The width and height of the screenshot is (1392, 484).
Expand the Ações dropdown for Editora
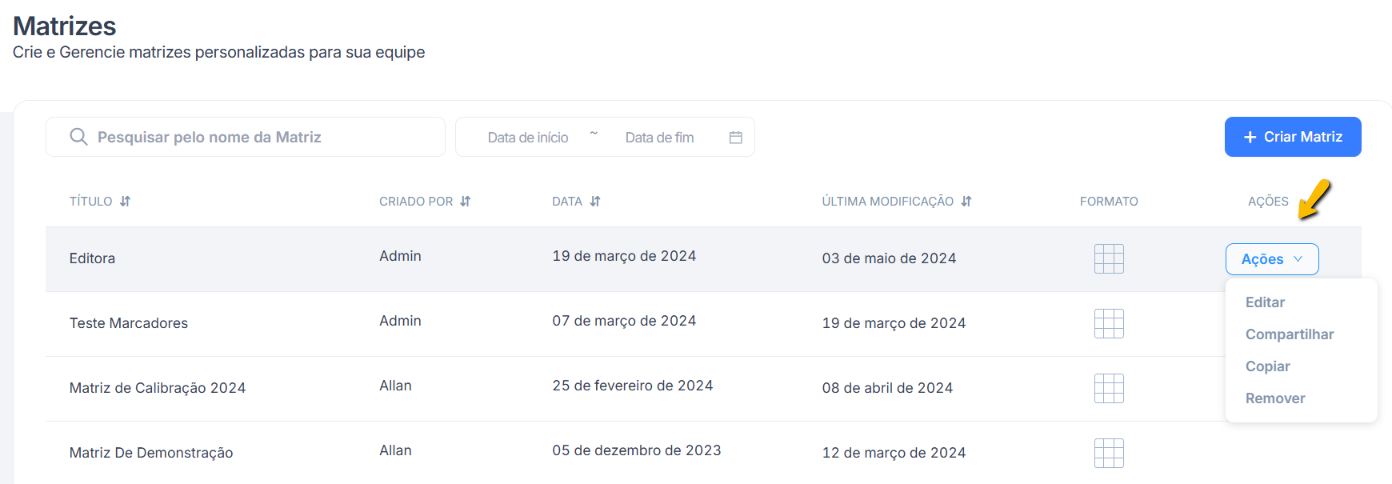pos(1272,259)
